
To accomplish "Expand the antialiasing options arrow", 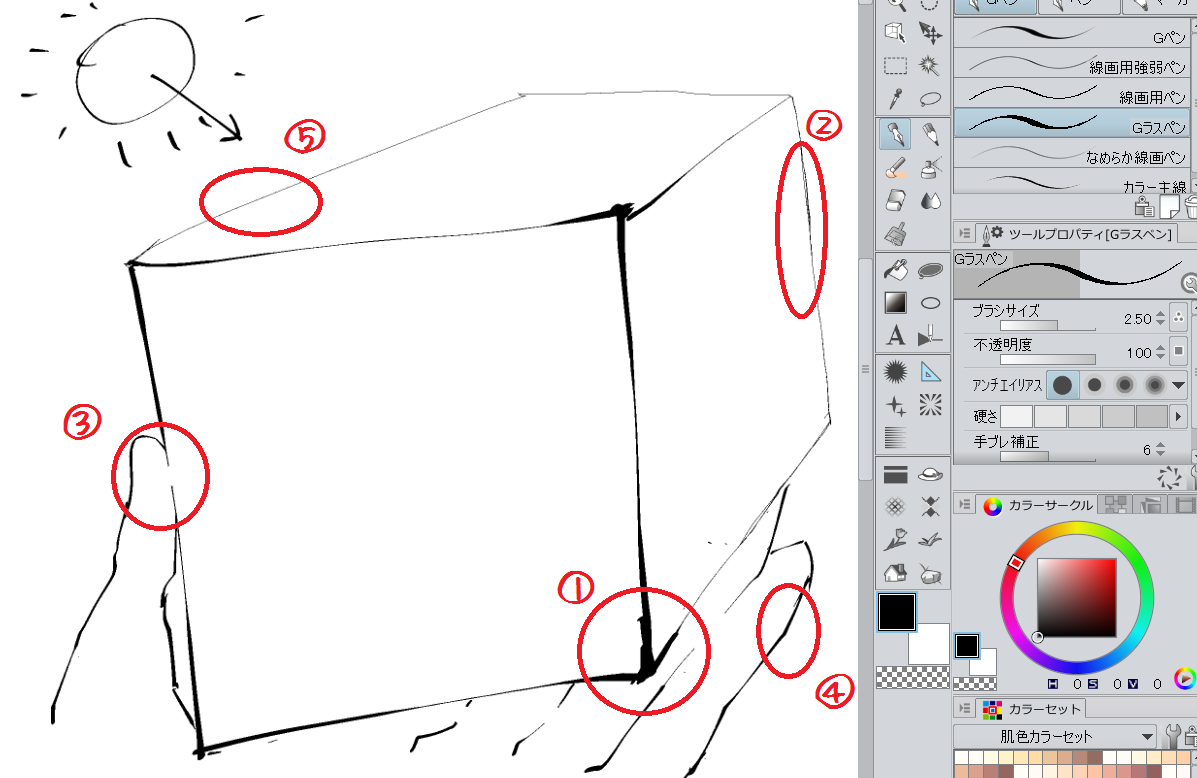I will coord(1178,385).
